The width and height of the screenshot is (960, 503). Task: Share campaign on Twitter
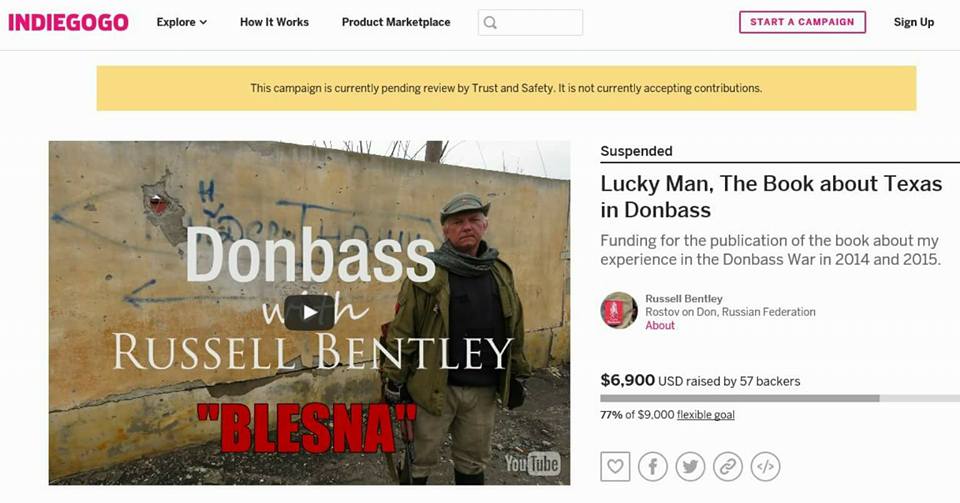(x=690, y=466)
